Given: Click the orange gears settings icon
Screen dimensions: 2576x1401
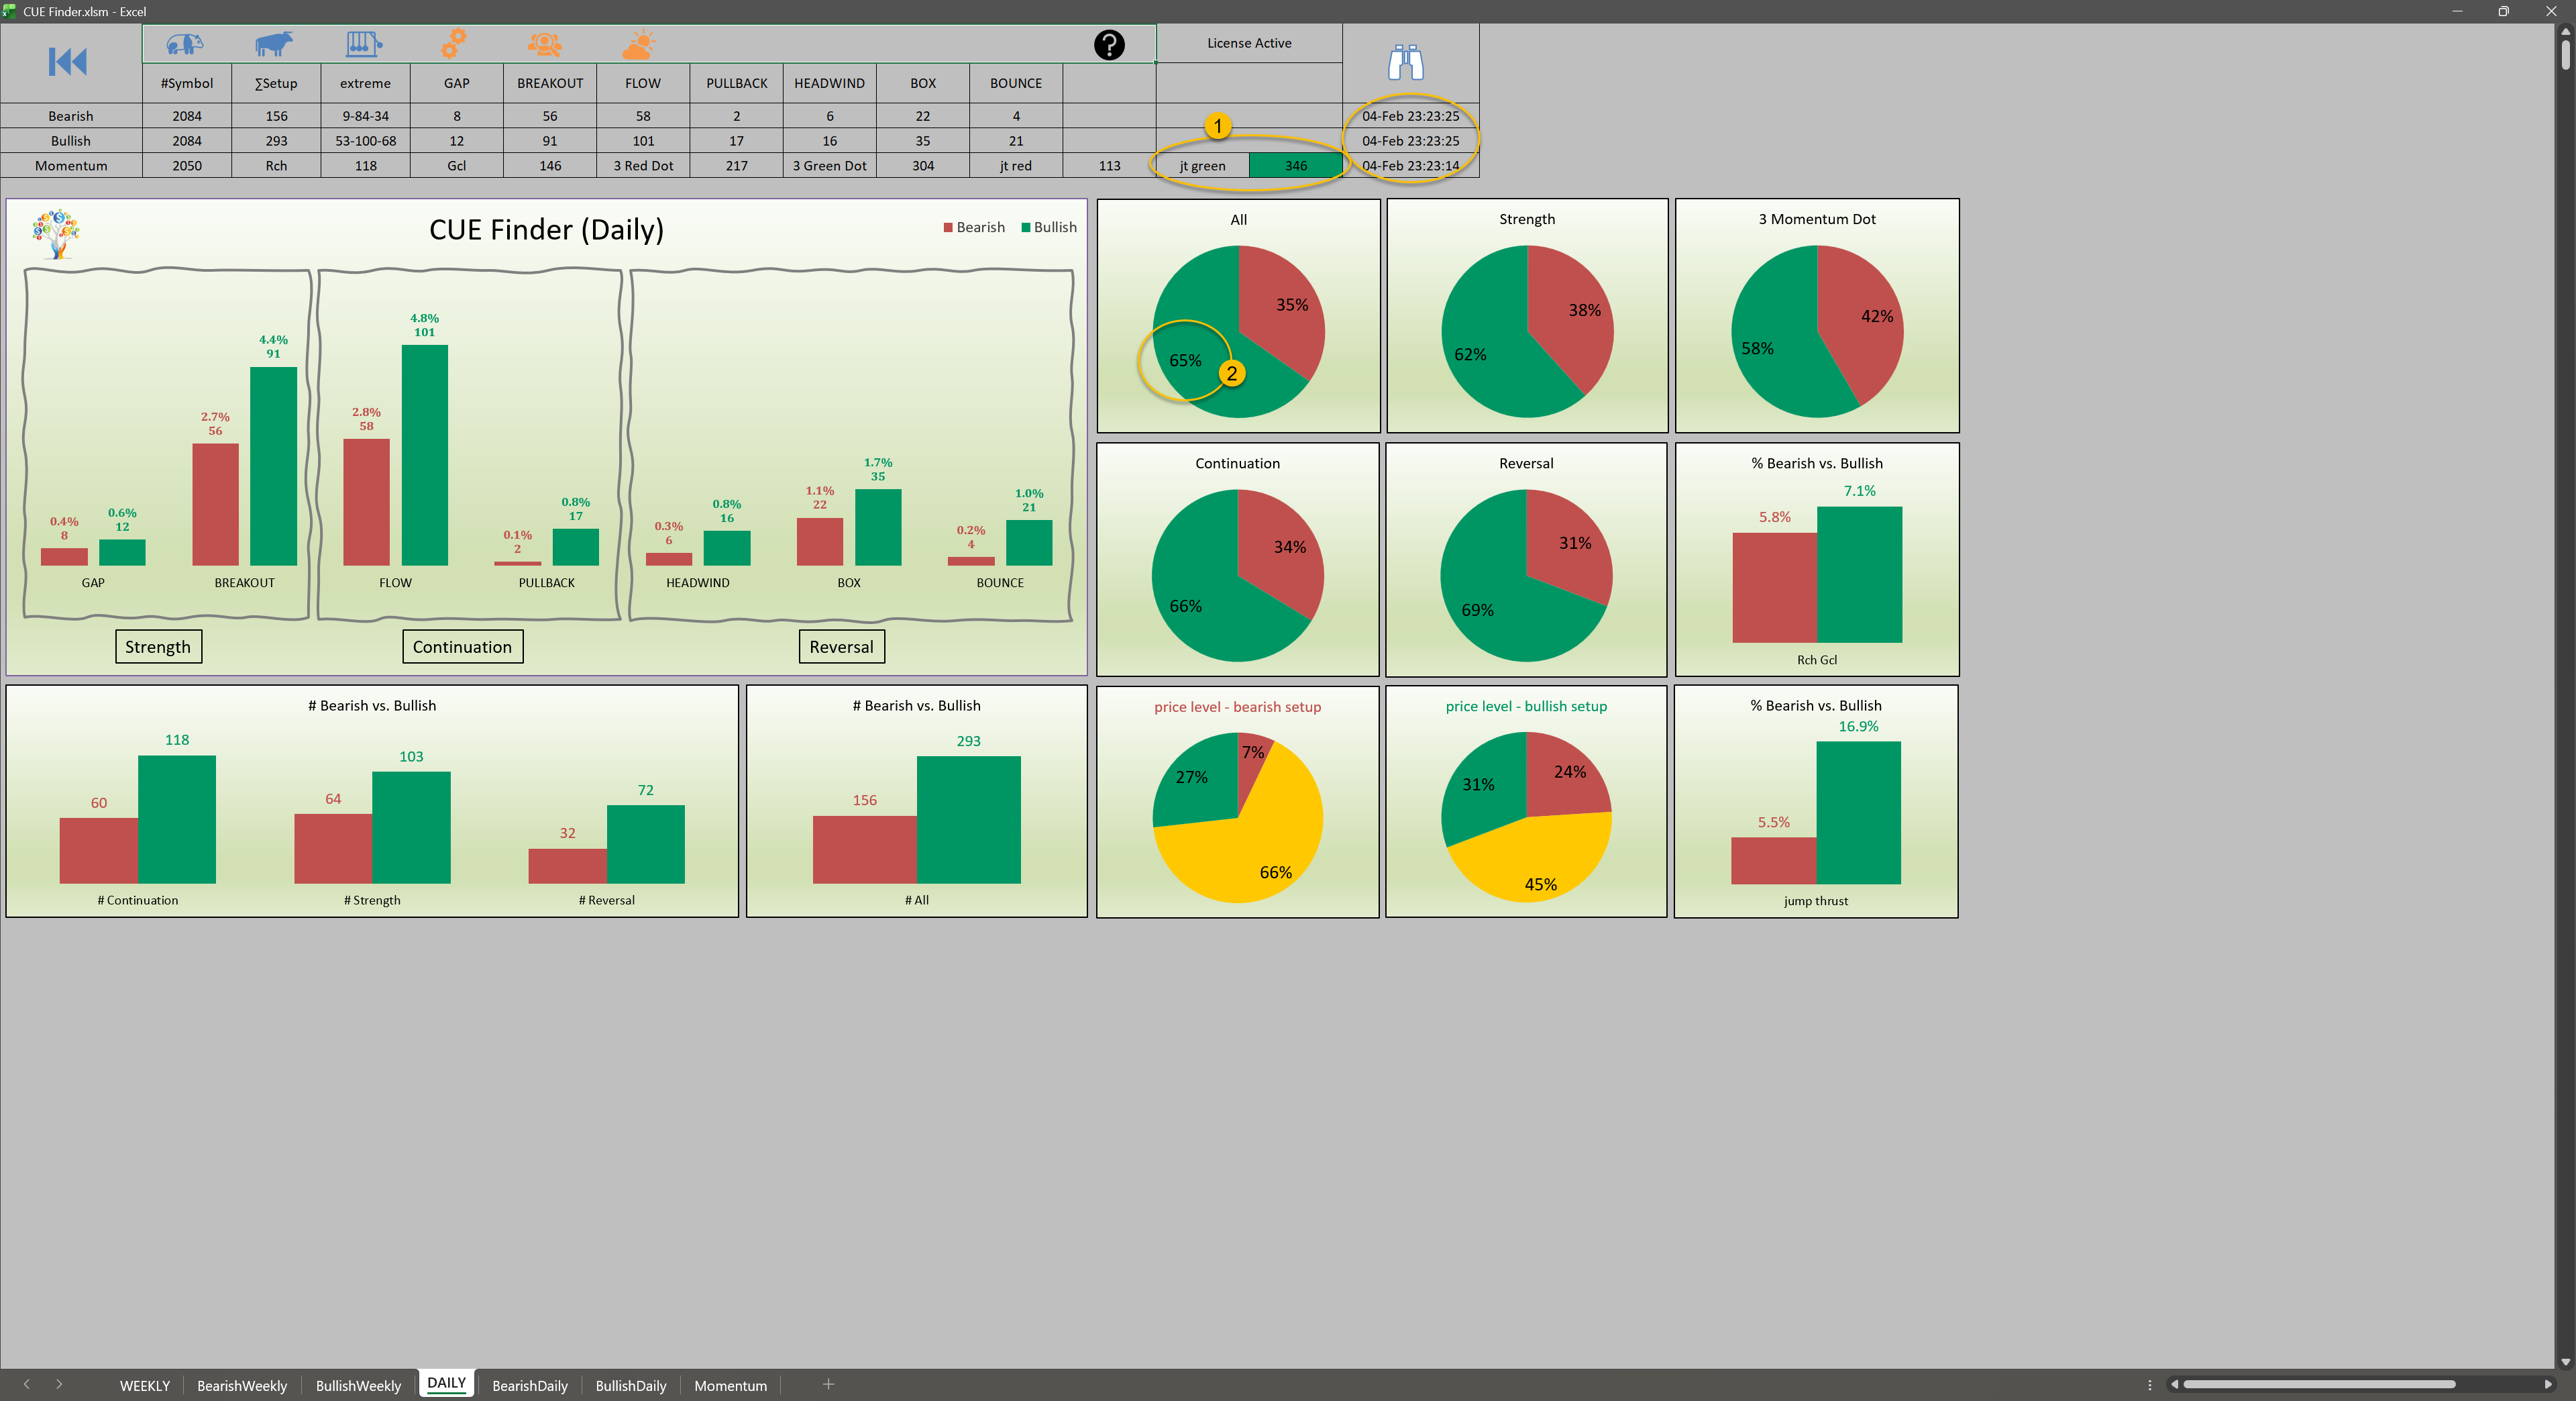Looking at the screenshot, I should 454,43.
